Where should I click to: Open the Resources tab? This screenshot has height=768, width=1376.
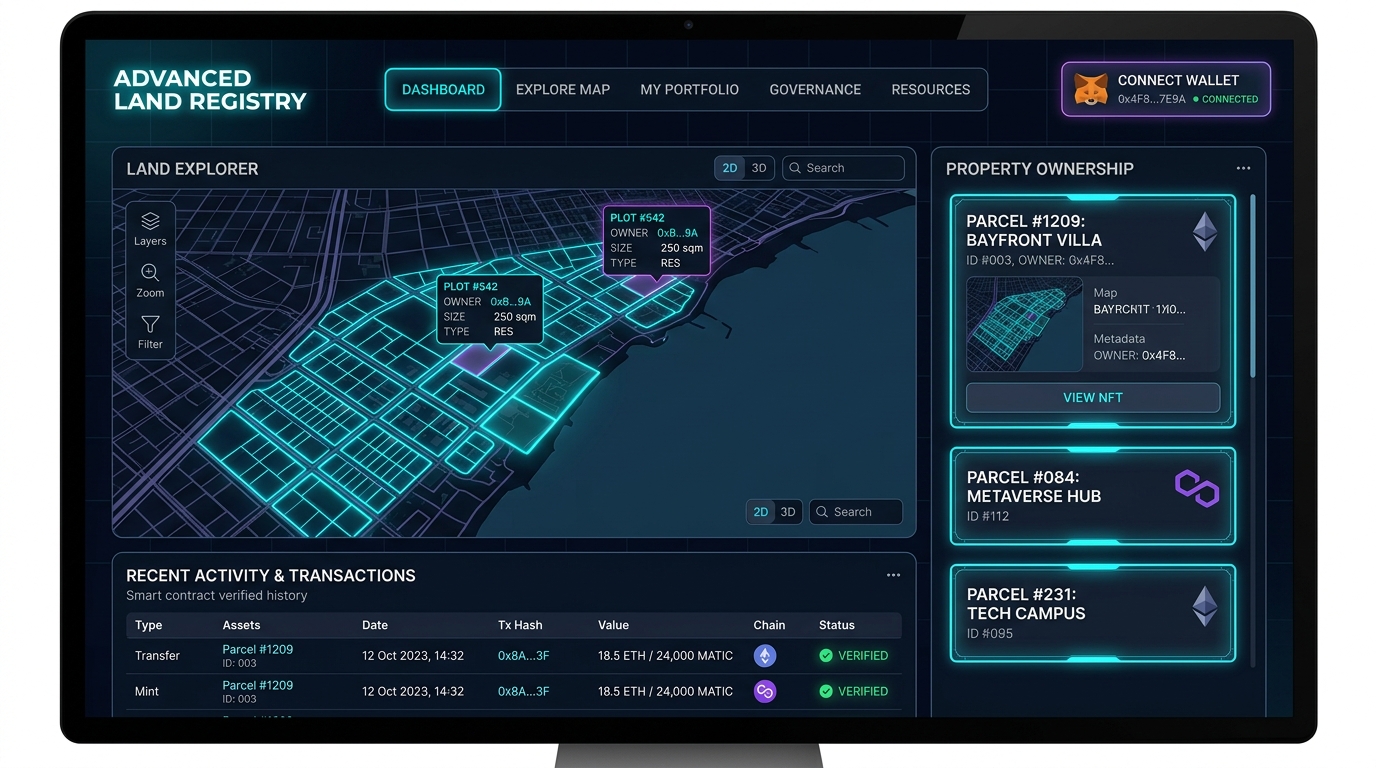[931, 89]
